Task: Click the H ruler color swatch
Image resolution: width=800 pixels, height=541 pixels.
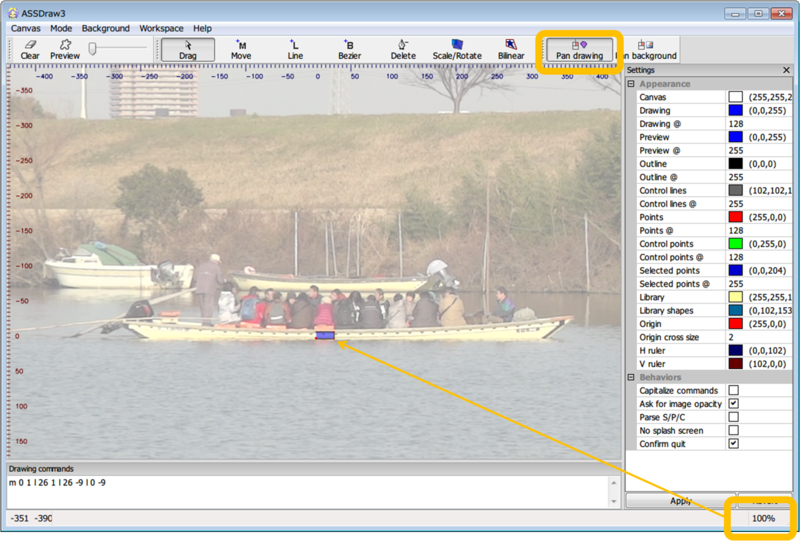Action: tap(735, 350)
